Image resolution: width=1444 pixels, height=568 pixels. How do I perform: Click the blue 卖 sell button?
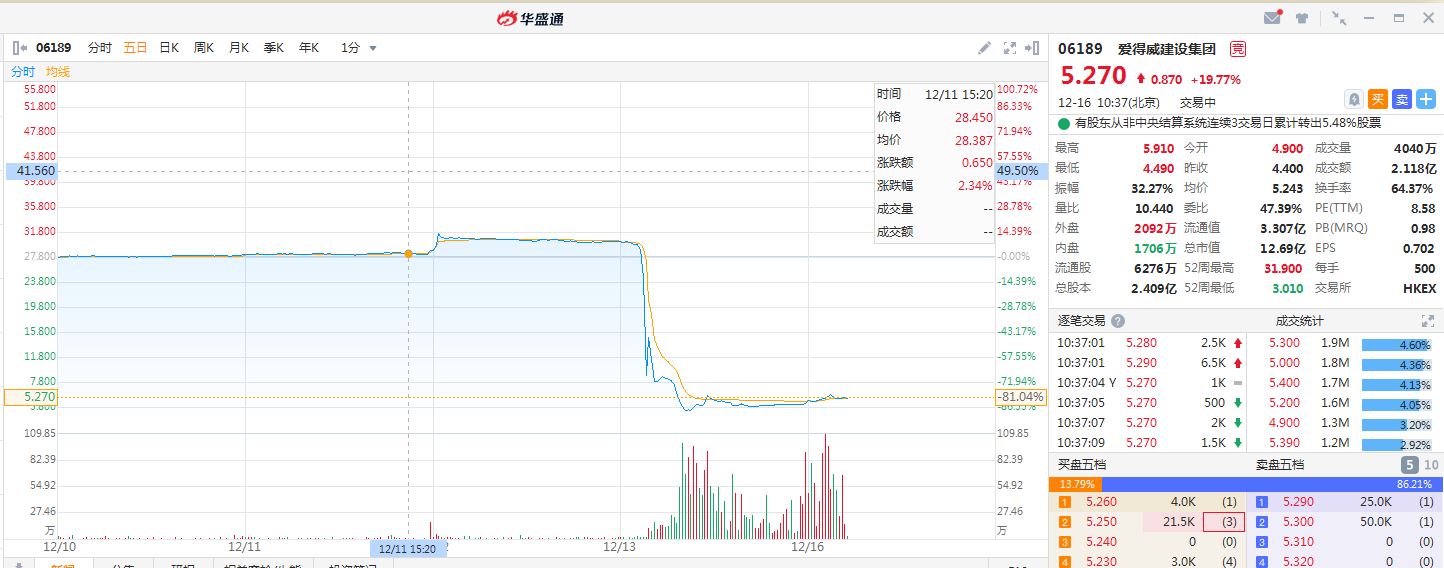tap(1402, 99)
